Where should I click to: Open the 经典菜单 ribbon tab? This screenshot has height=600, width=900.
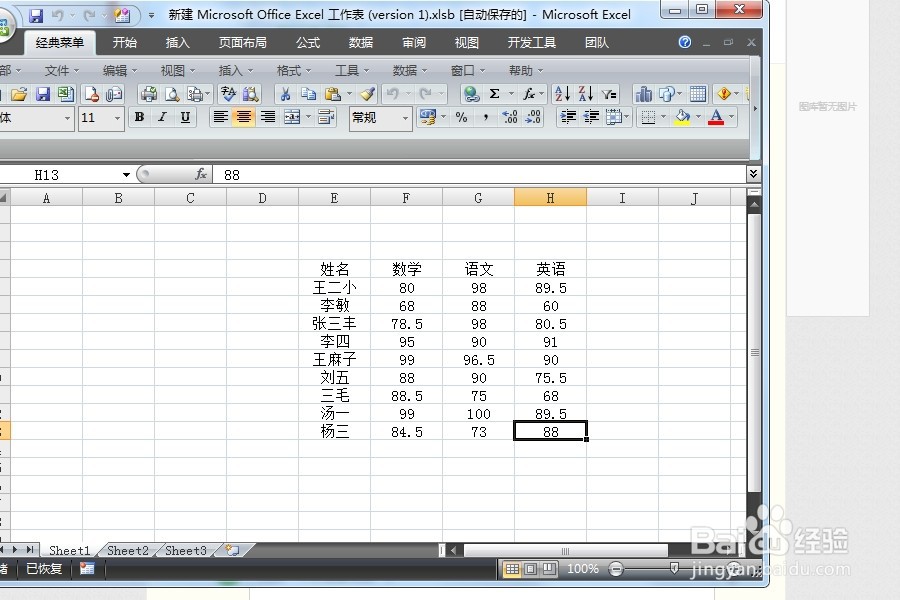tap(59, 42)
